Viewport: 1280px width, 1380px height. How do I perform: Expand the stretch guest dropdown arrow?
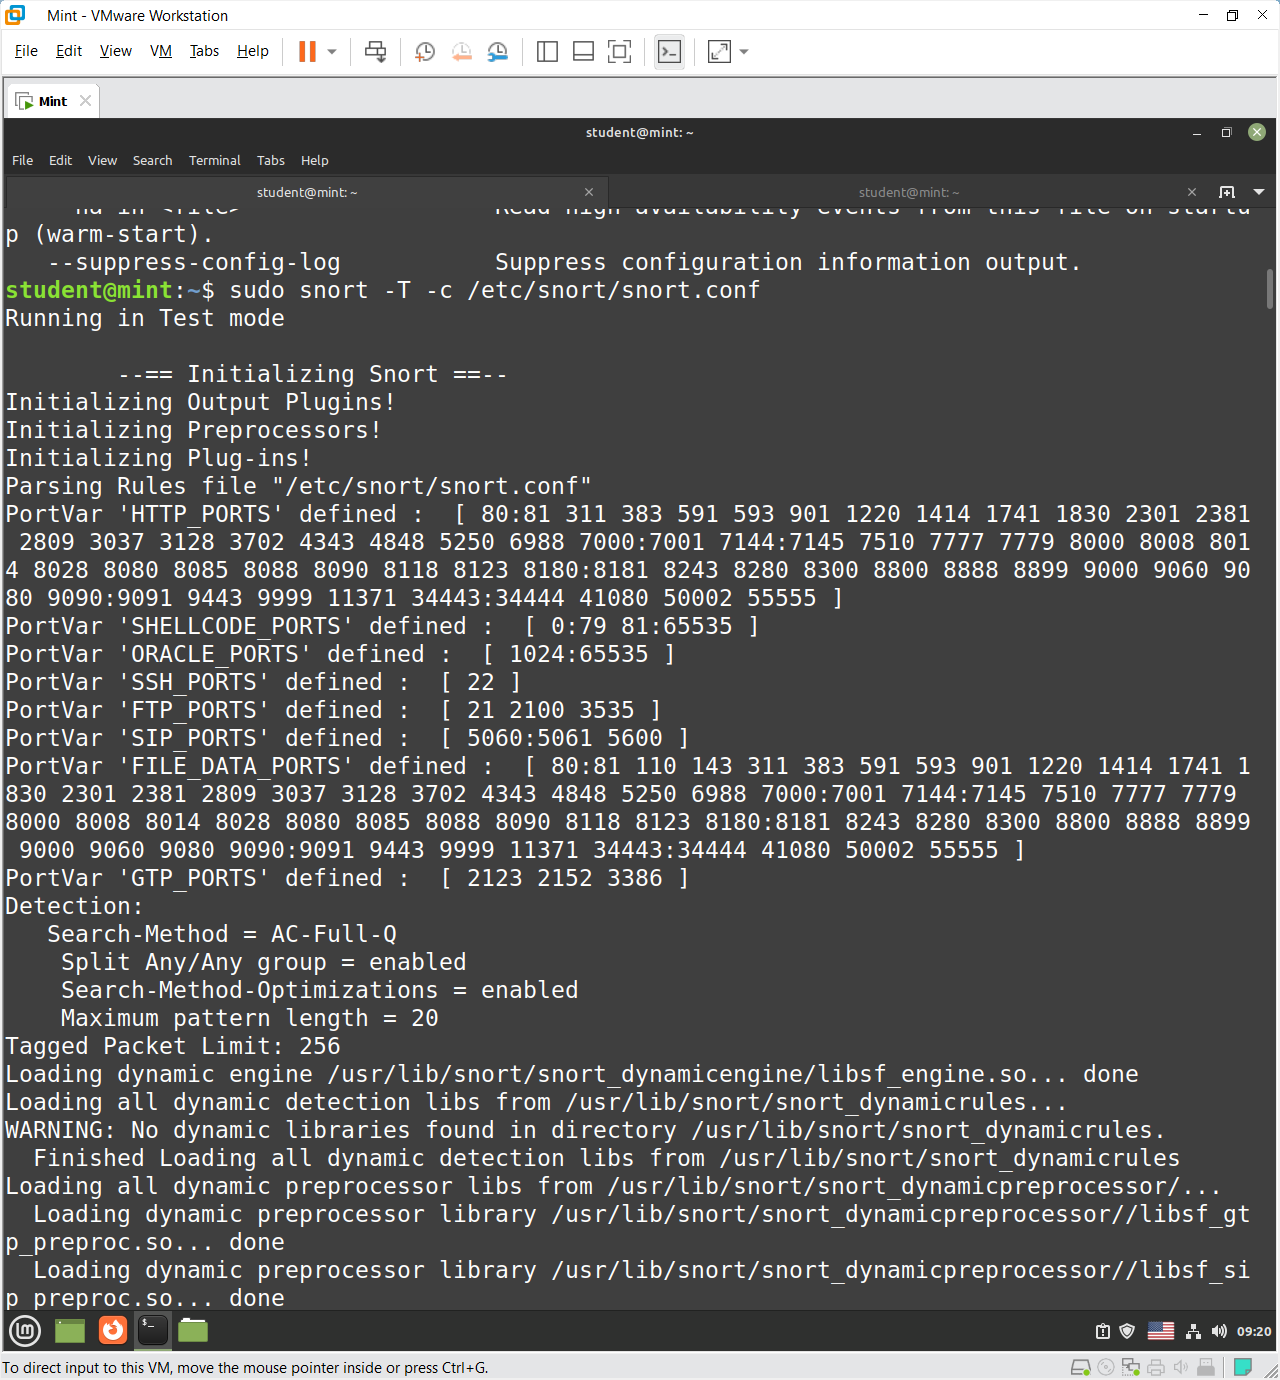[744, 52]
